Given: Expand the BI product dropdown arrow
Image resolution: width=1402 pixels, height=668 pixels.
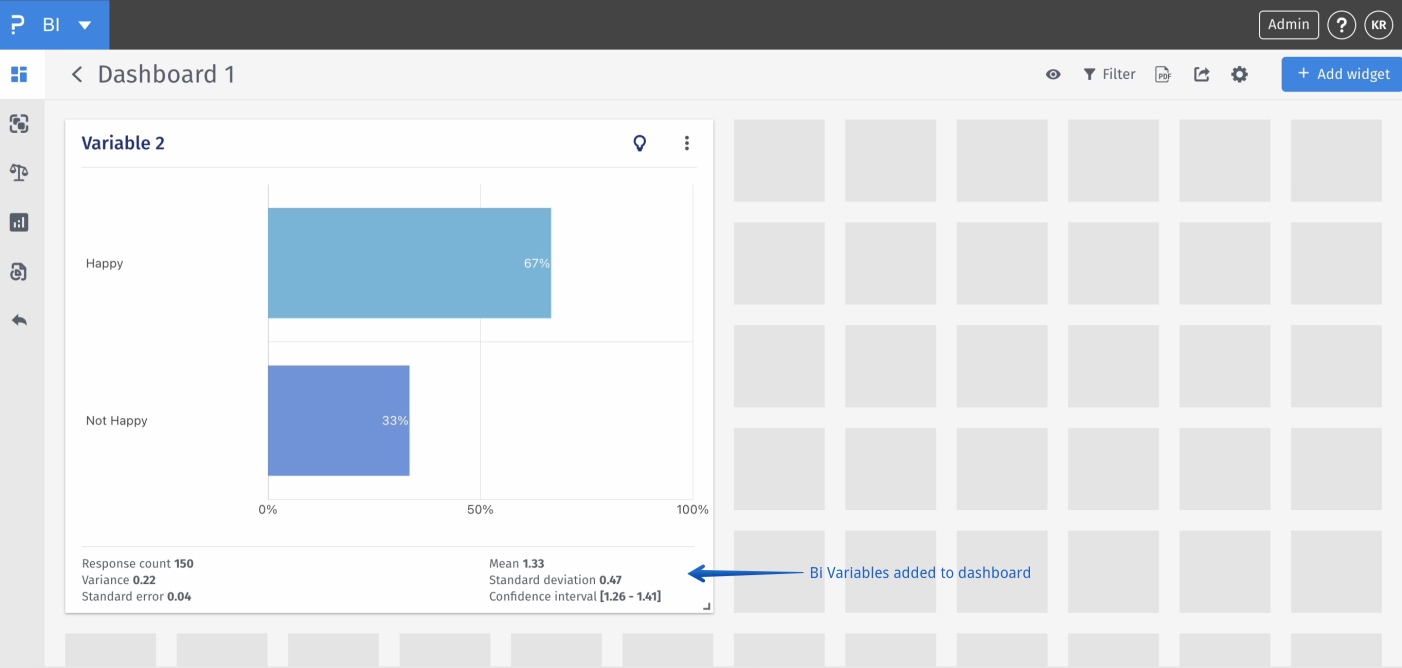Looking at the screenshot, I should pos(85,25).
